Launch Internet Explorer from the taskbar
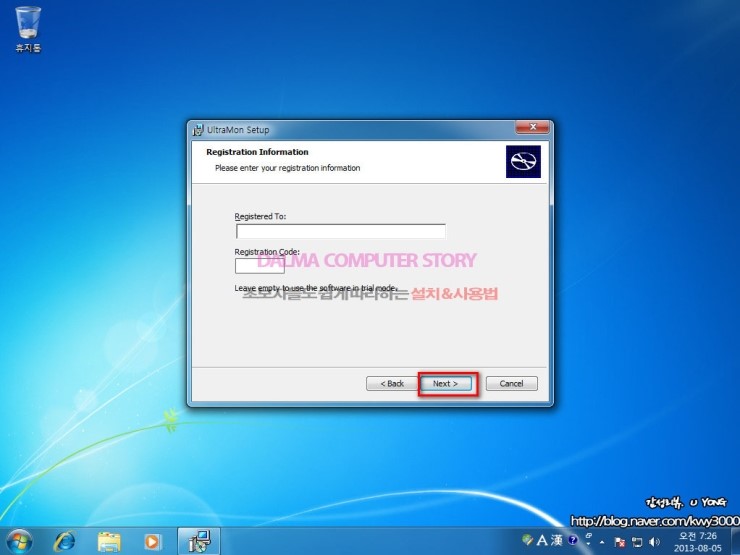 click(x=65, y=541)
